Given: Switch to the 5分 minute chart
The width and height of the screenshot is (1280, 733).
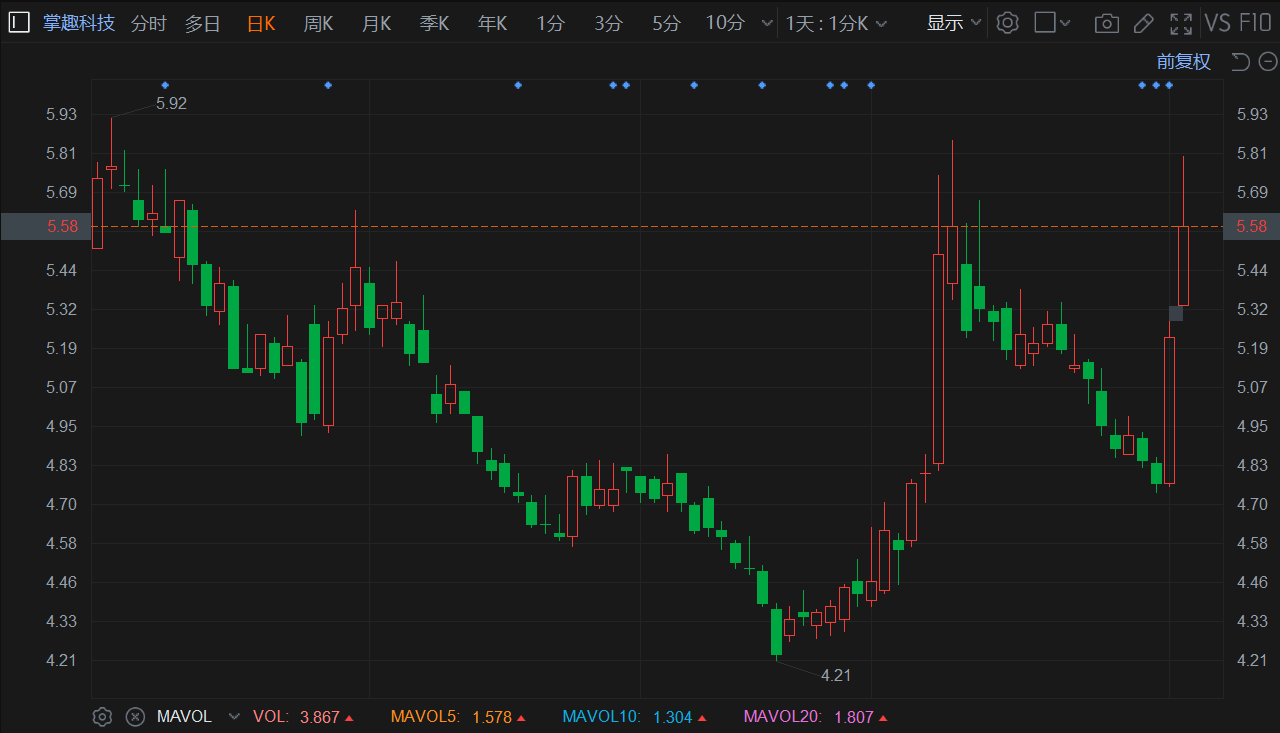Looking at the screenshot, I should click(x=666, y=23).
